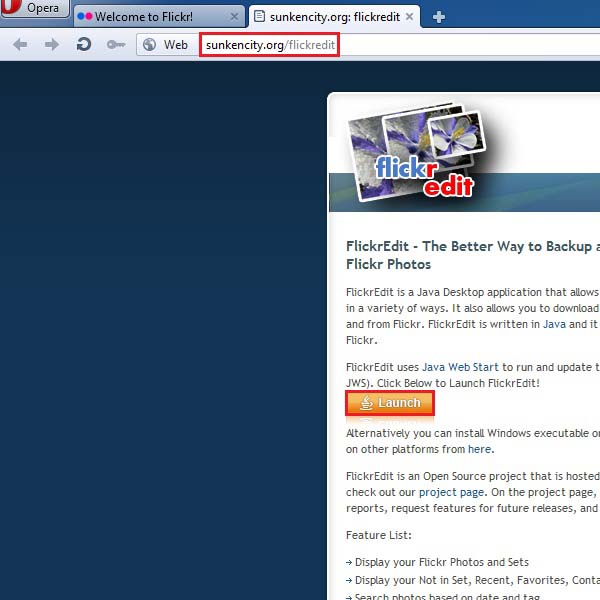Click the FlickrEdit page heading
600x600 pixels.
point(473,255)
